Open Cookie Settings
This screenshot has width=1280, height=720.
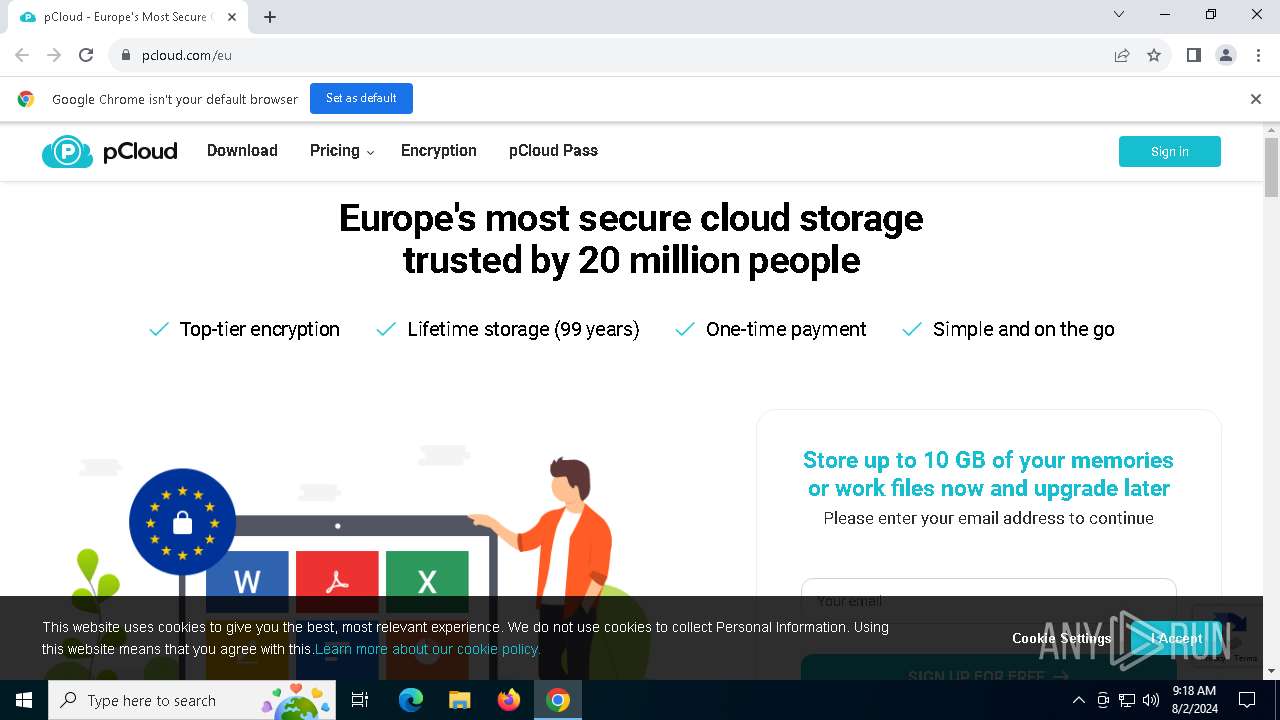tap(1061, 638)
